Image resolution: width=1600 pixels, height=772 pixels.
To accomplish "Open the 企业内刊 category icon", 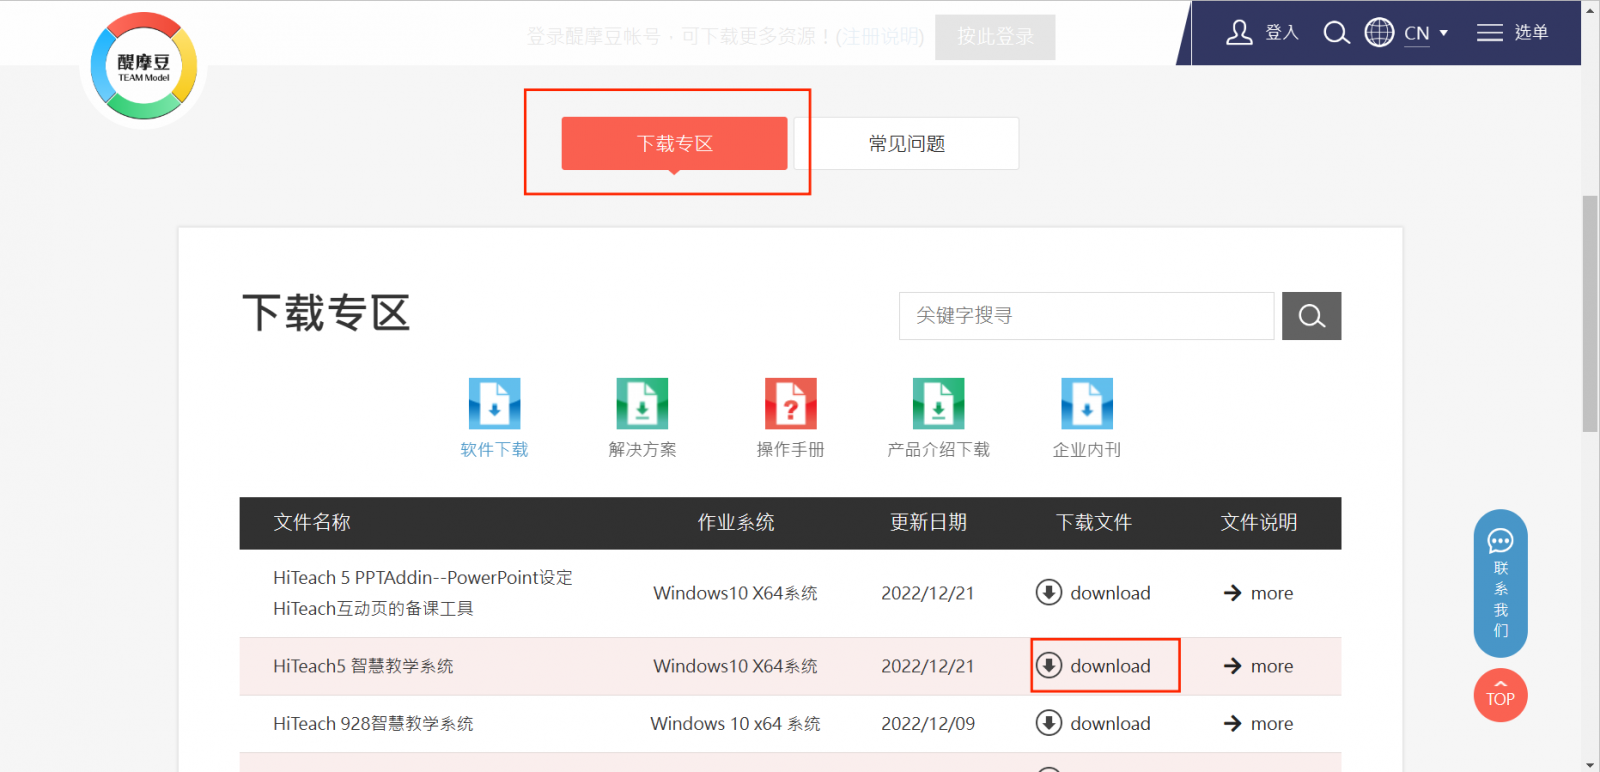I will coord(1086,404).
